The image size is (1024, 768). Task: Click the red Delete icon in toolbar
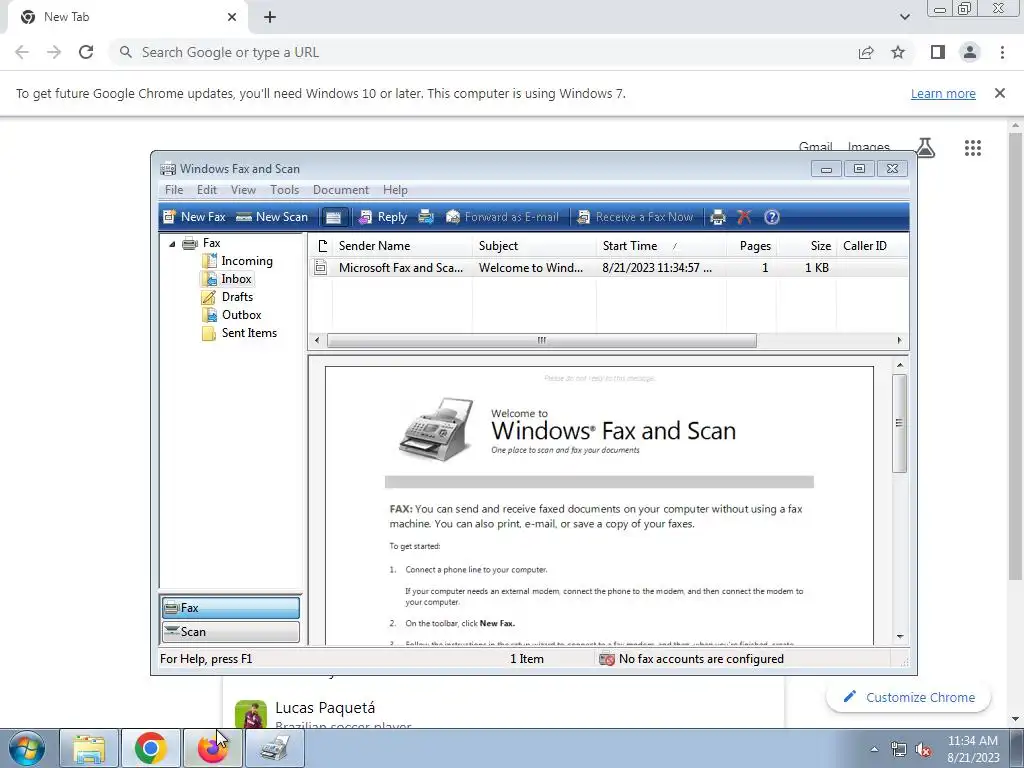744,217
